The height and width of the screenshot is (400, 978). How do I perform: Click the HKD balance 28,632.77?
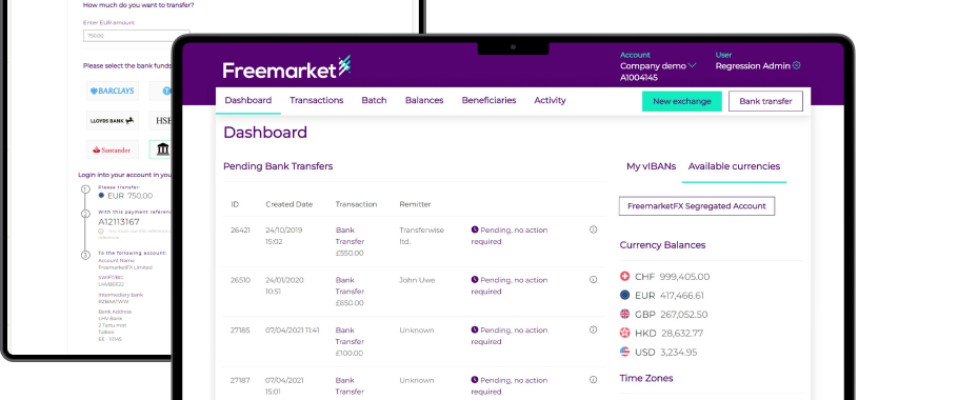pos(682,333)
